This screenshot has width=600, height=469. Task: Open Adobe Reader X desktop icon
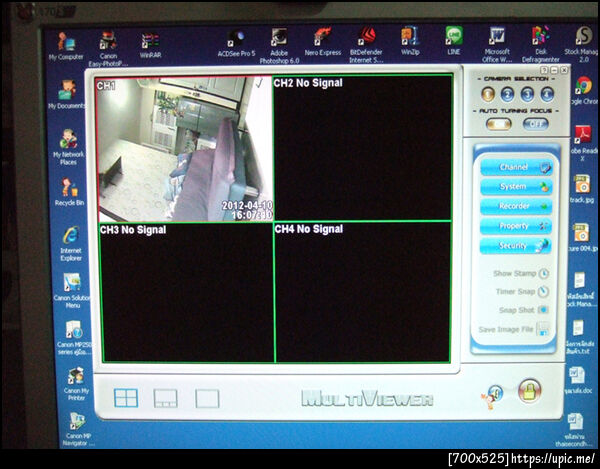[583, 143]
